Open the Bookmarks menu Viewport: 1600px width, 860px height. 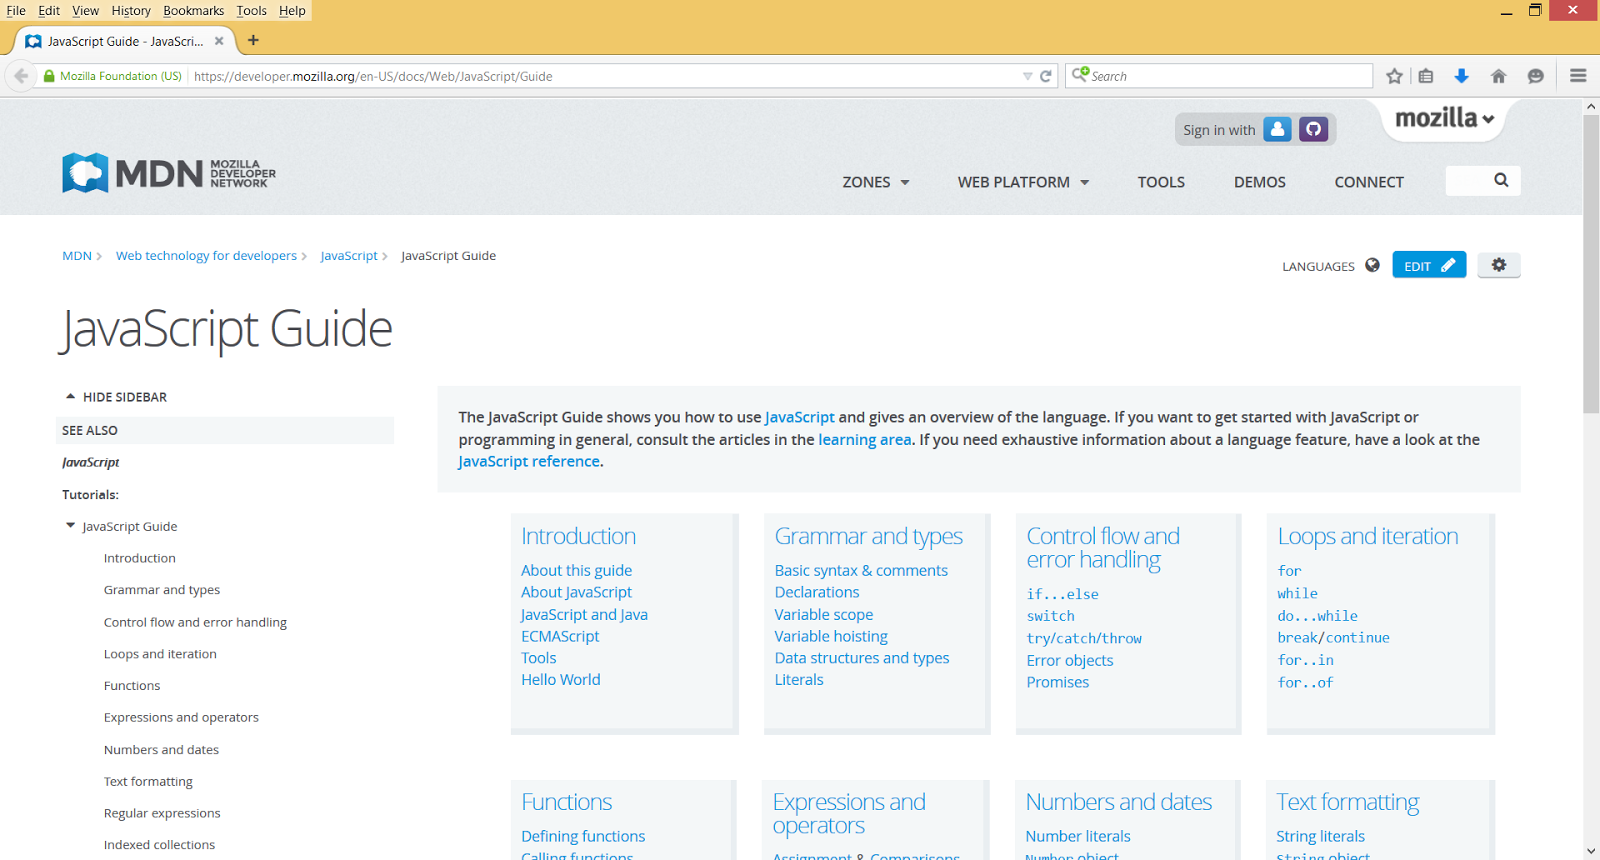(193, 10)
